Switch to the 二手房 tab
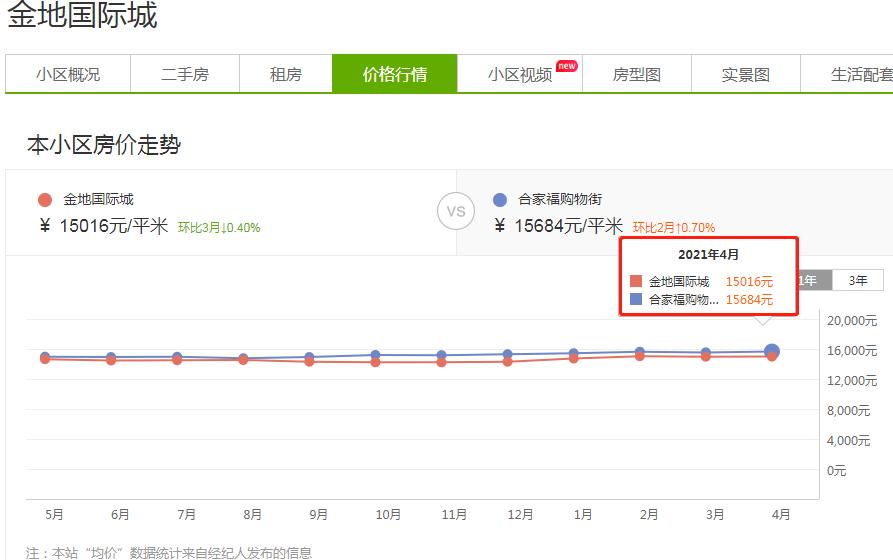The height and width of the screenshot is (560, 893). 185,74
